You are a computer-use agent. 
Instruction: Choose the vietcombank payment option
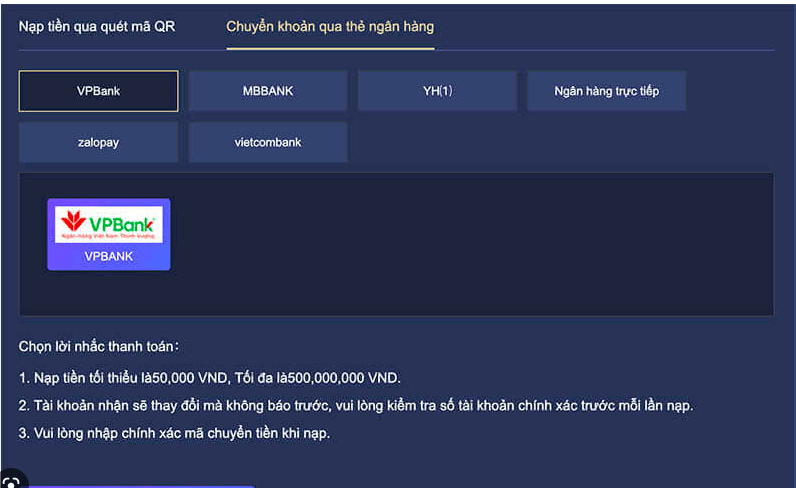(268, 142)
